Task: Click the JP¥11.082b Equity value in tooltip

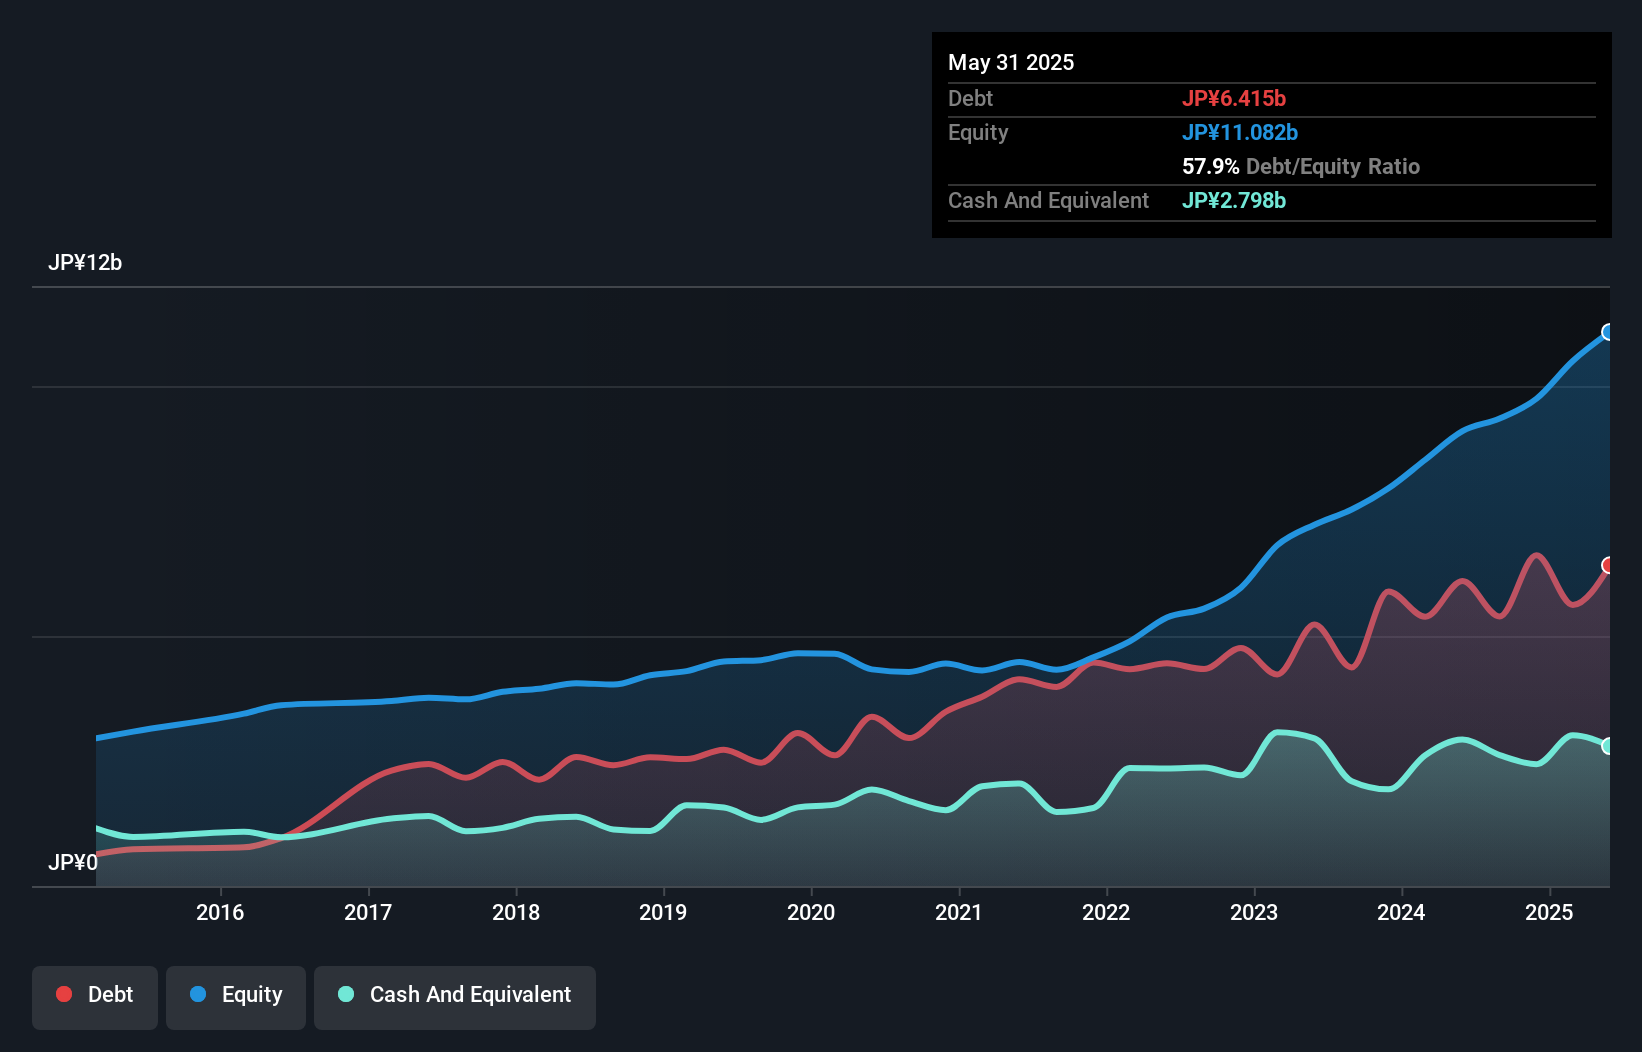Action: [1240, 133]
